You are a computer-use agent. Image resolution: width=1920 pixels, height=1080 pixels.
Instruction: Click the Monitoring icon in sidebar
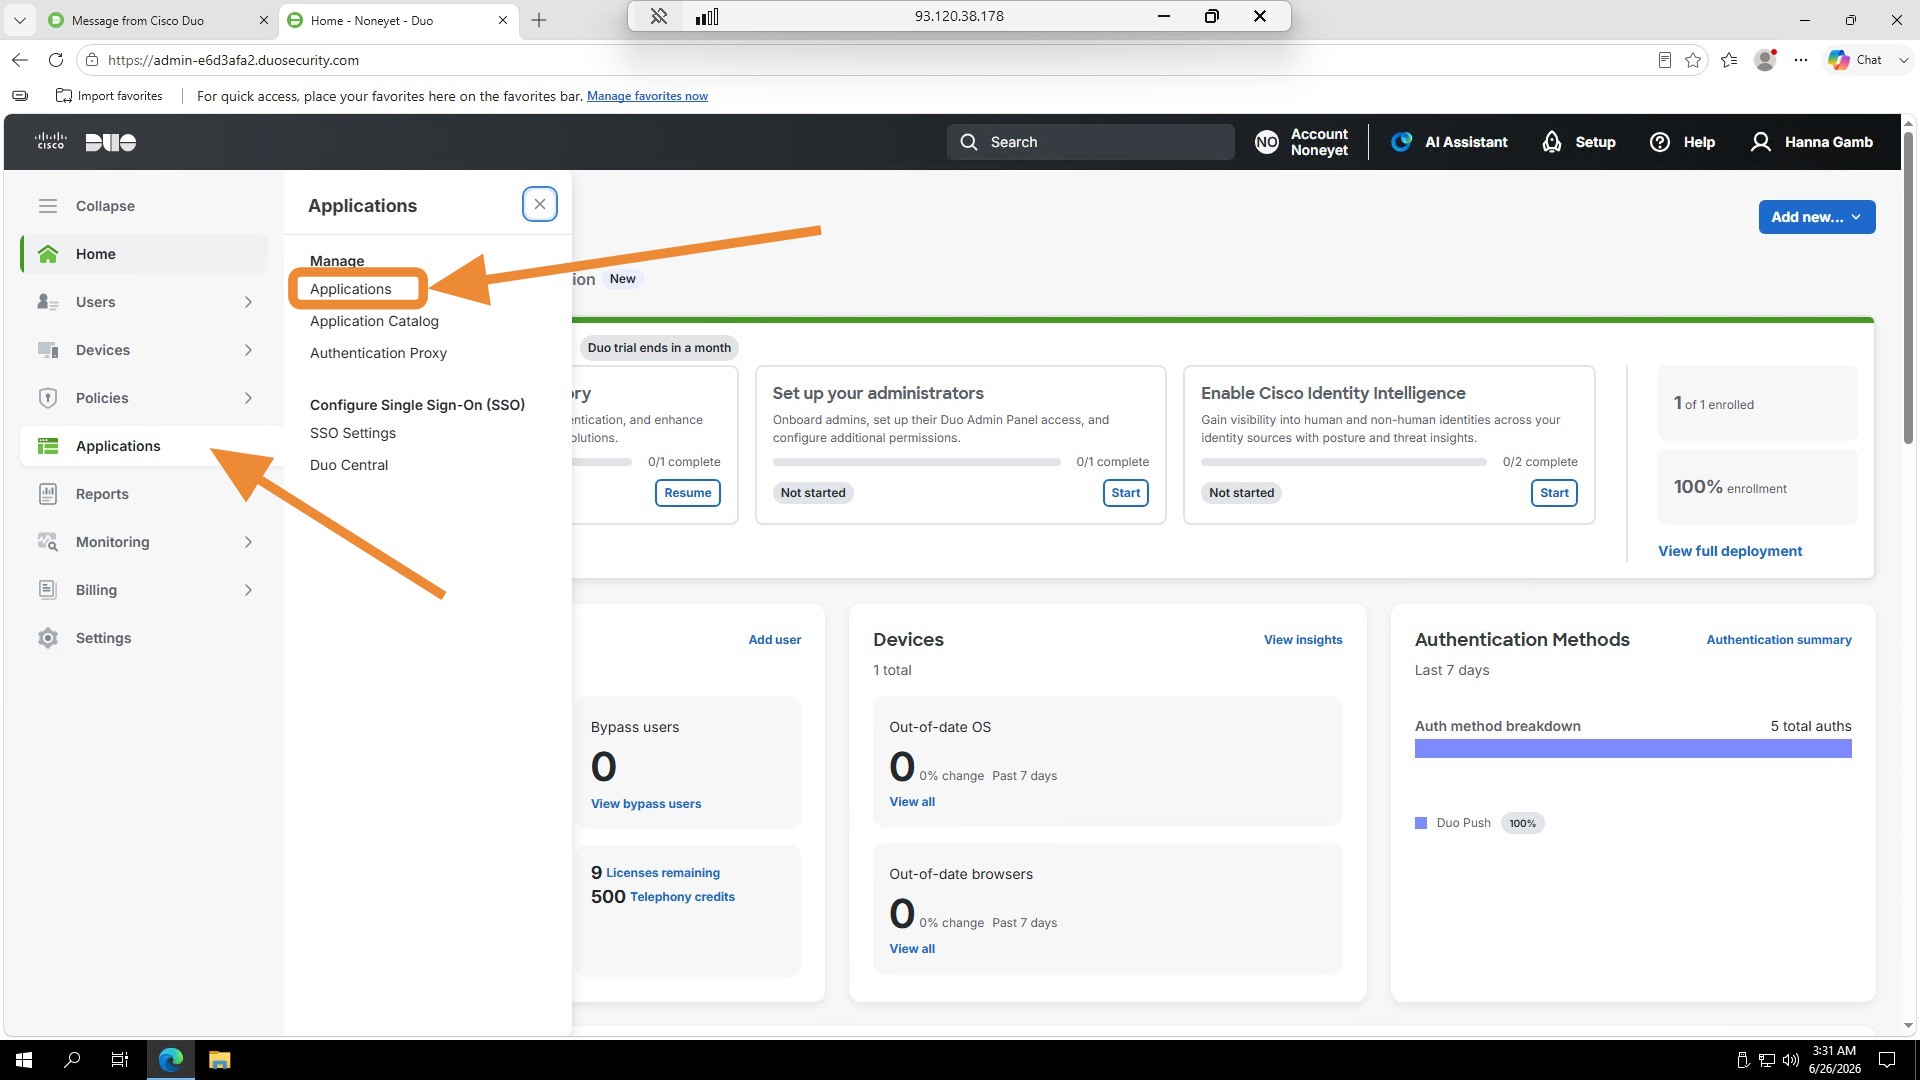(48, 542)
